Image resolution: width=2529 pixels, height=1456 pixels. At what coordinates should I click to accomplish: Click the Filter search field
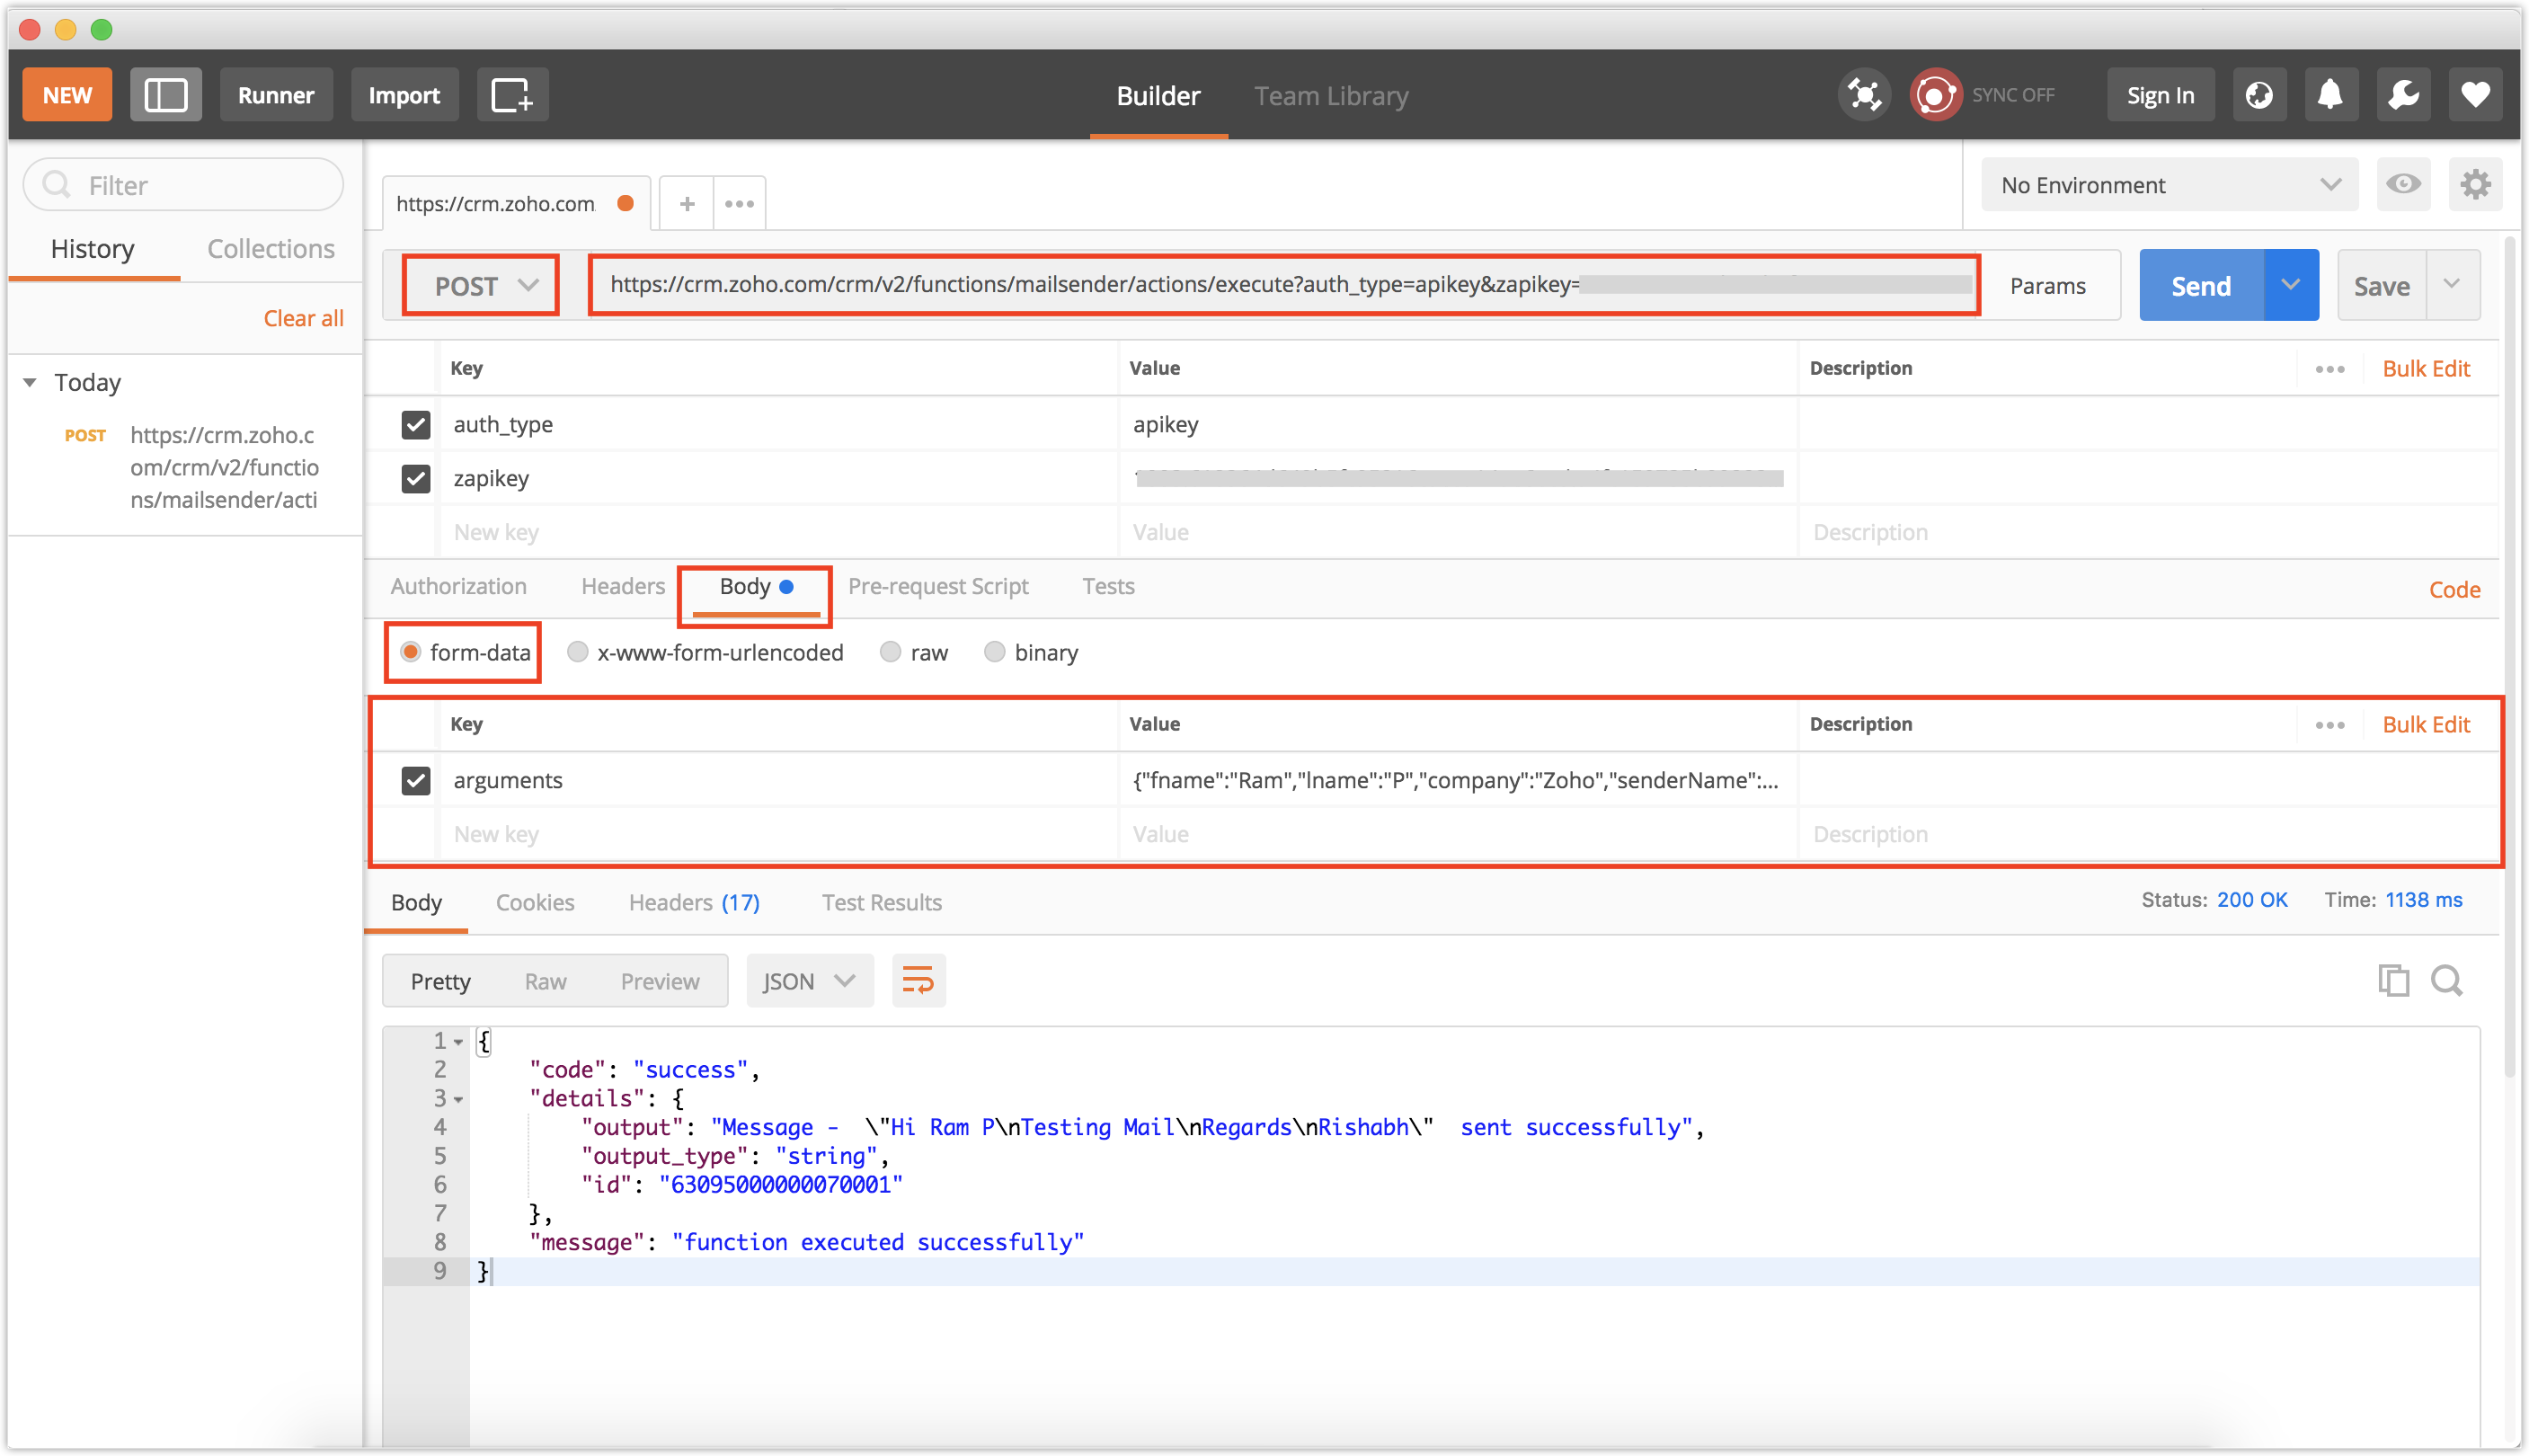coord(183,185)
